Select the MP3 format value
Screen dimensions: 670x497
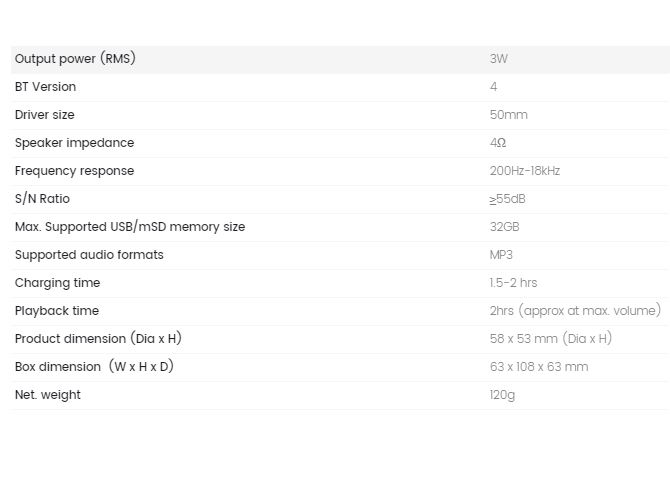[501, 255]
